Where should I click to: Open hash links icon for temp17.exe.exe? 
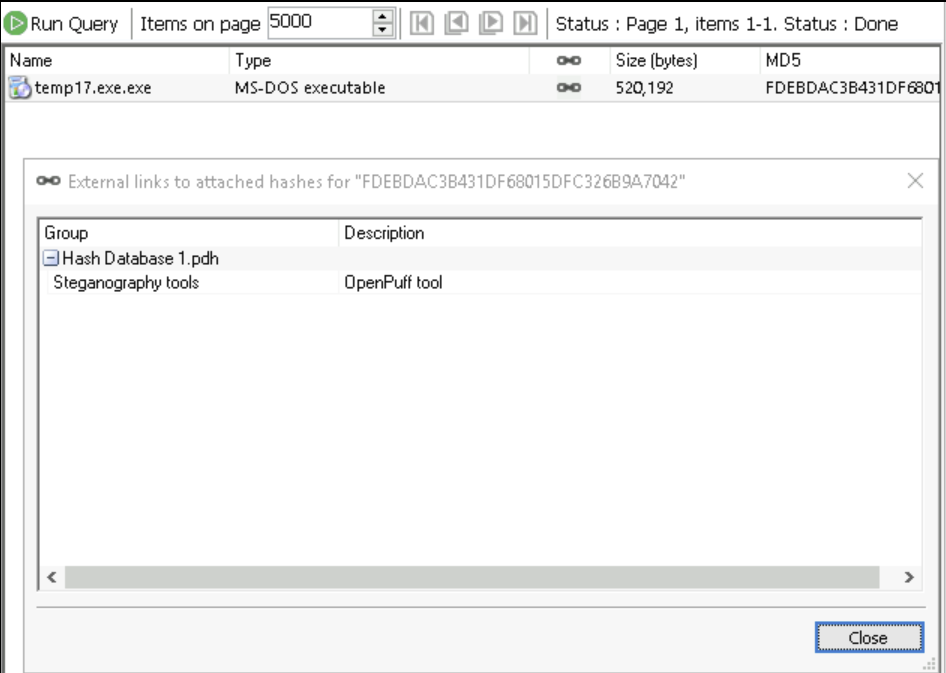pyautogui.click(x=569, y=88)
